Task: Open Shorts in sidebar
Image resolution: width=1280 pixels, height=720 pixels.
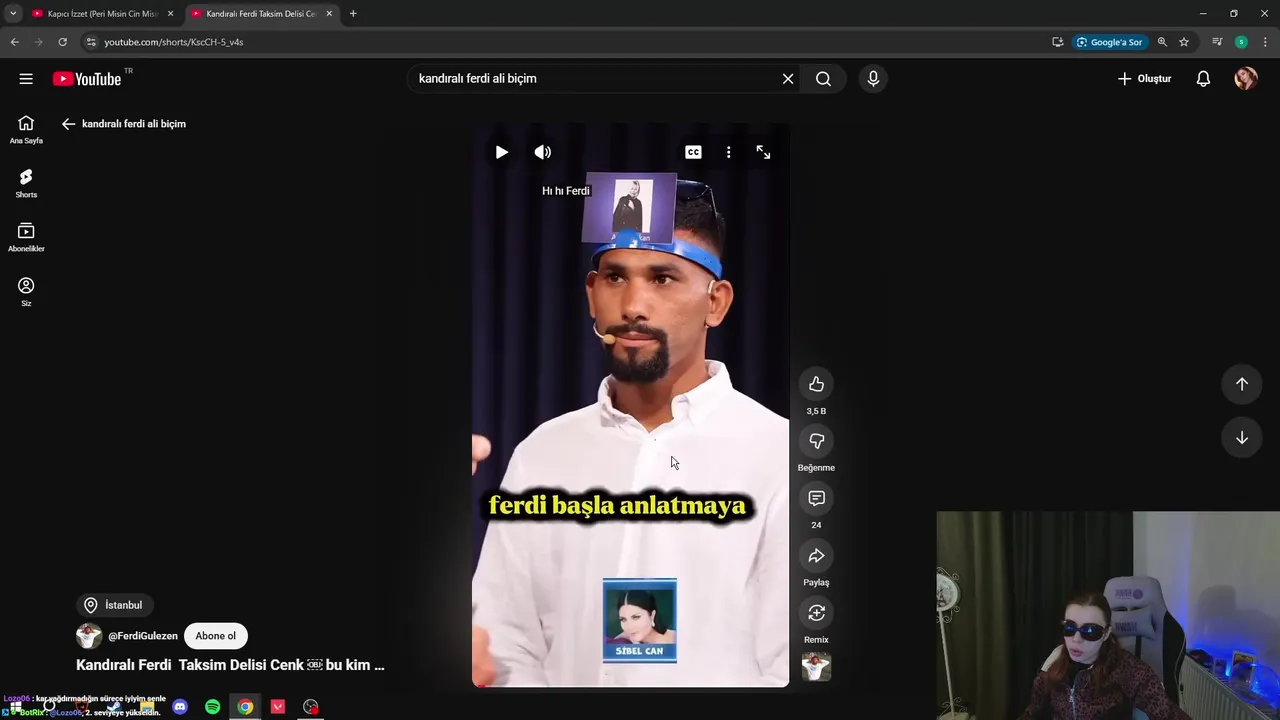Action: [x=26, y=184]
